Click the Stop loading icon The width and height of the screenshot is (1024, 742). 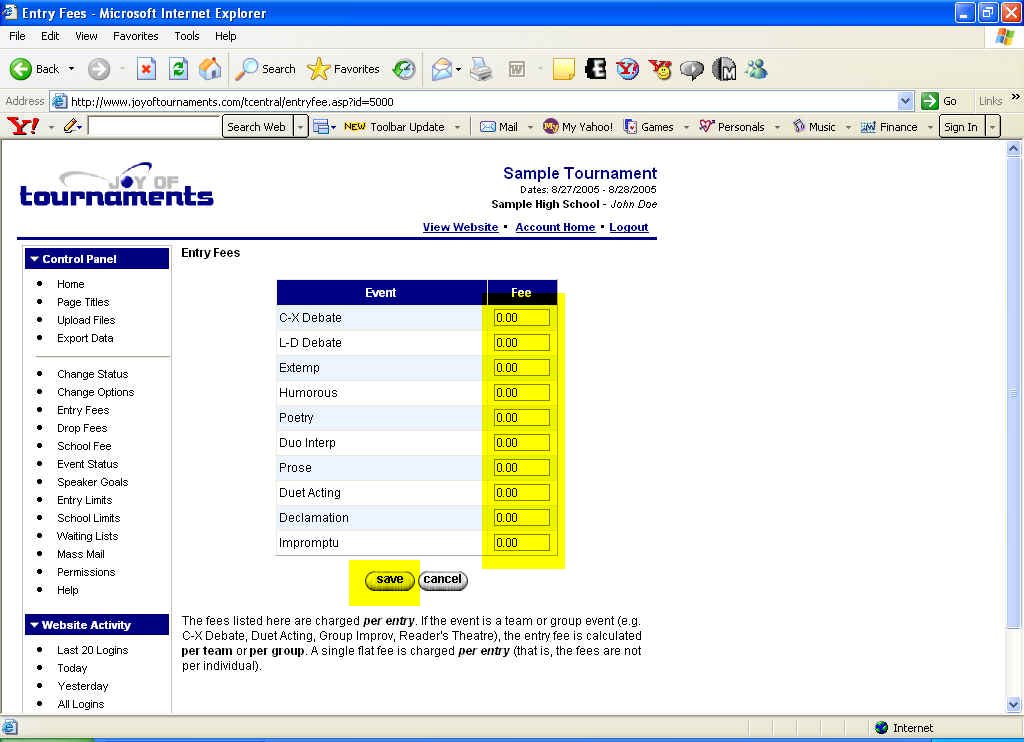tap(146, 69)
